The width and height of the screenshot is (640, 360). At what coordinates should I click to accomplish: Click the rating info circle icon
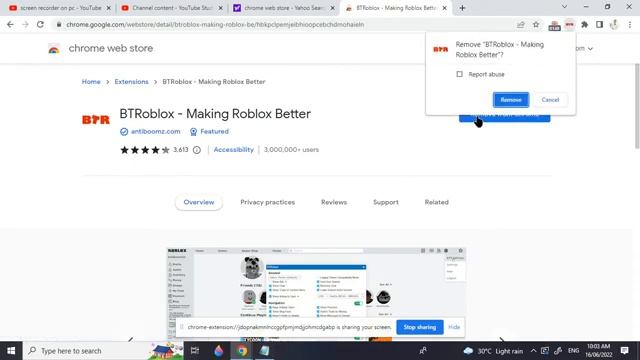click(197, 150)
